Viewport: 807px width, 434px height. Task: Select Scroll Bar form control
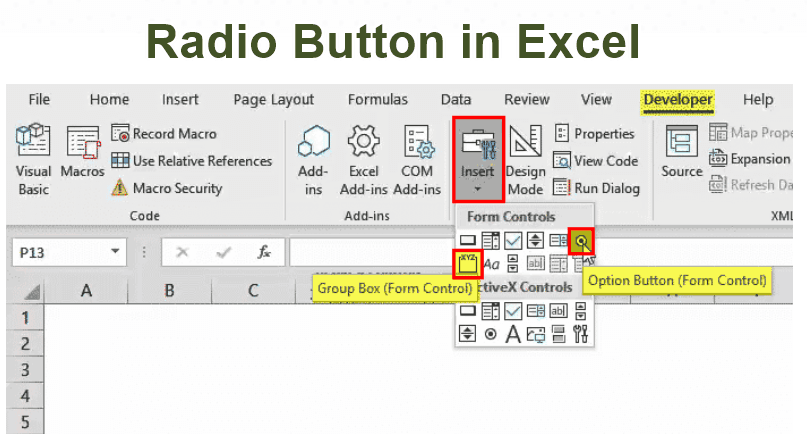pos(513,264)
